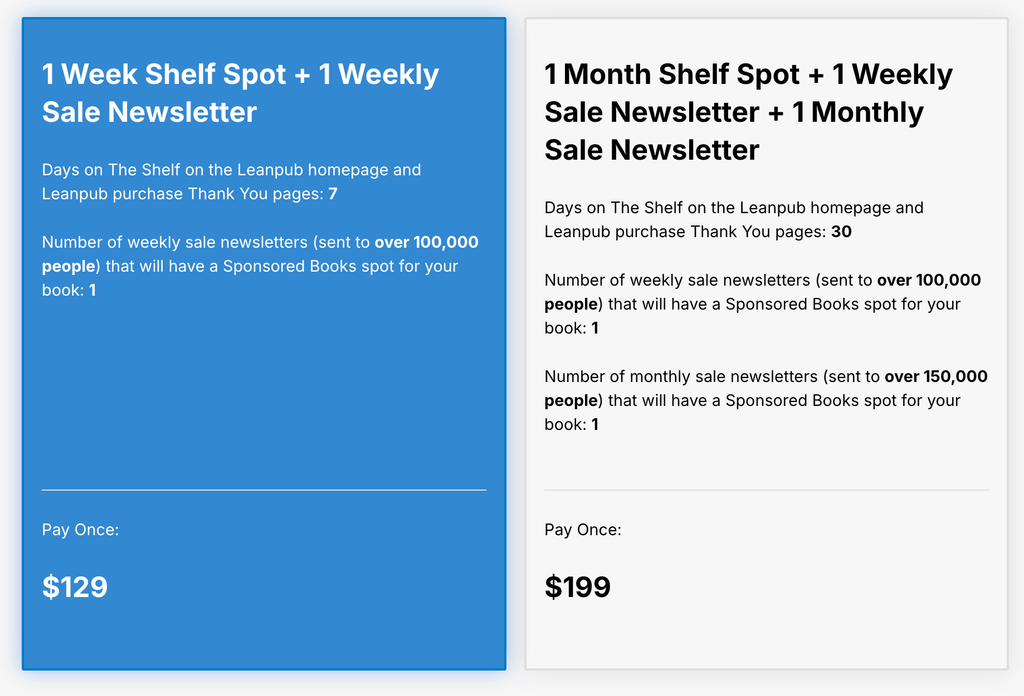This screenshot has width=1024, height=696.
Task: Click "Pay Once:" label in the blue card
Action: coord(80,530)
